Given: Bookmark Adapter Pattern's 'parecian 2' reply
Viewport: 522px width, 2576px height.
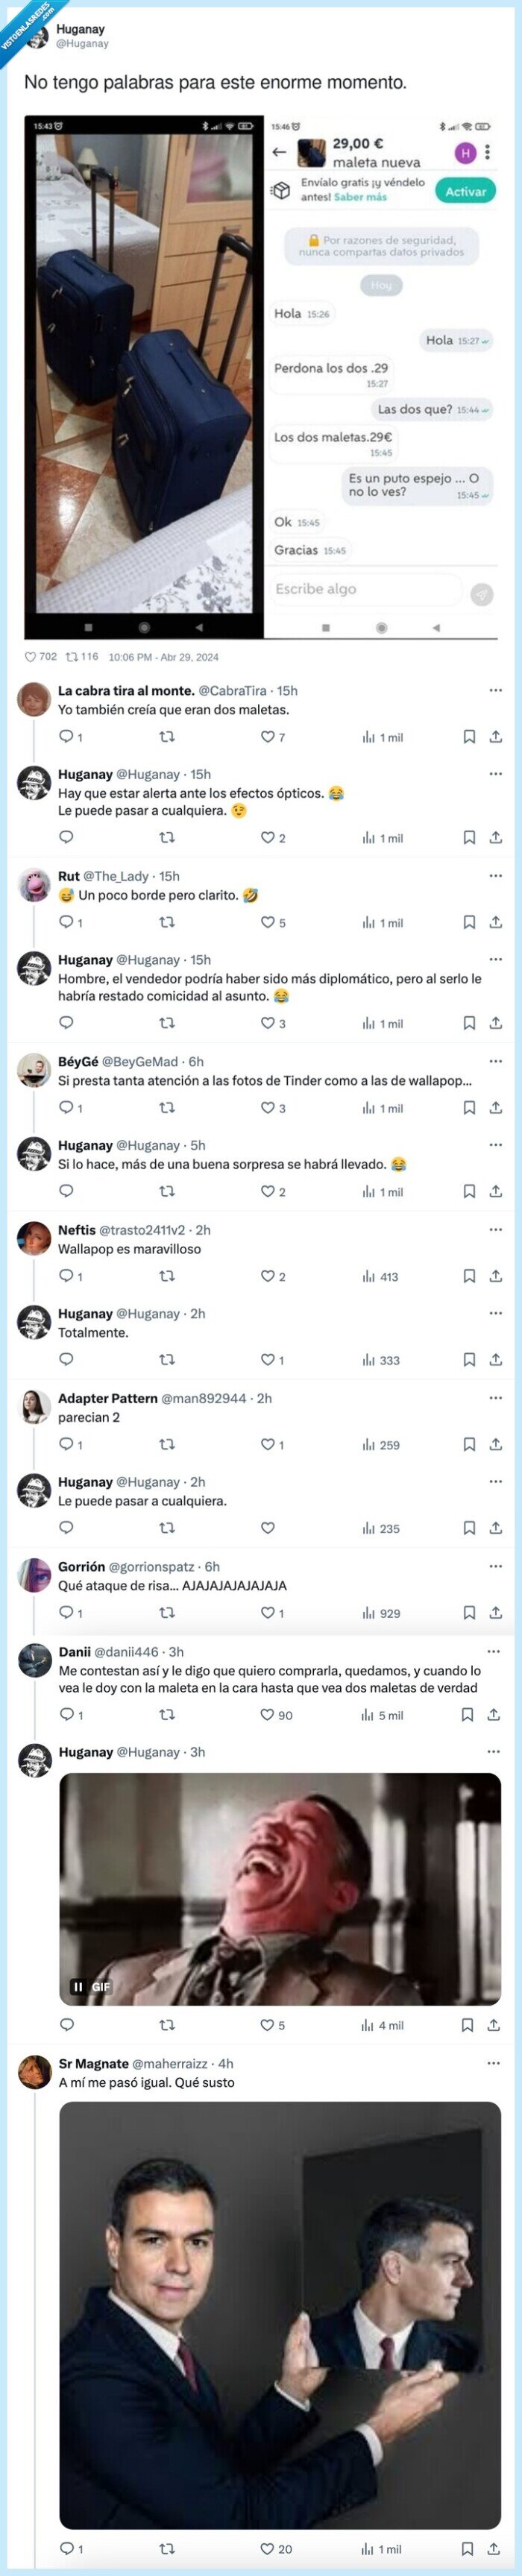Looking at the screenshot, I should click(469, 1444).
